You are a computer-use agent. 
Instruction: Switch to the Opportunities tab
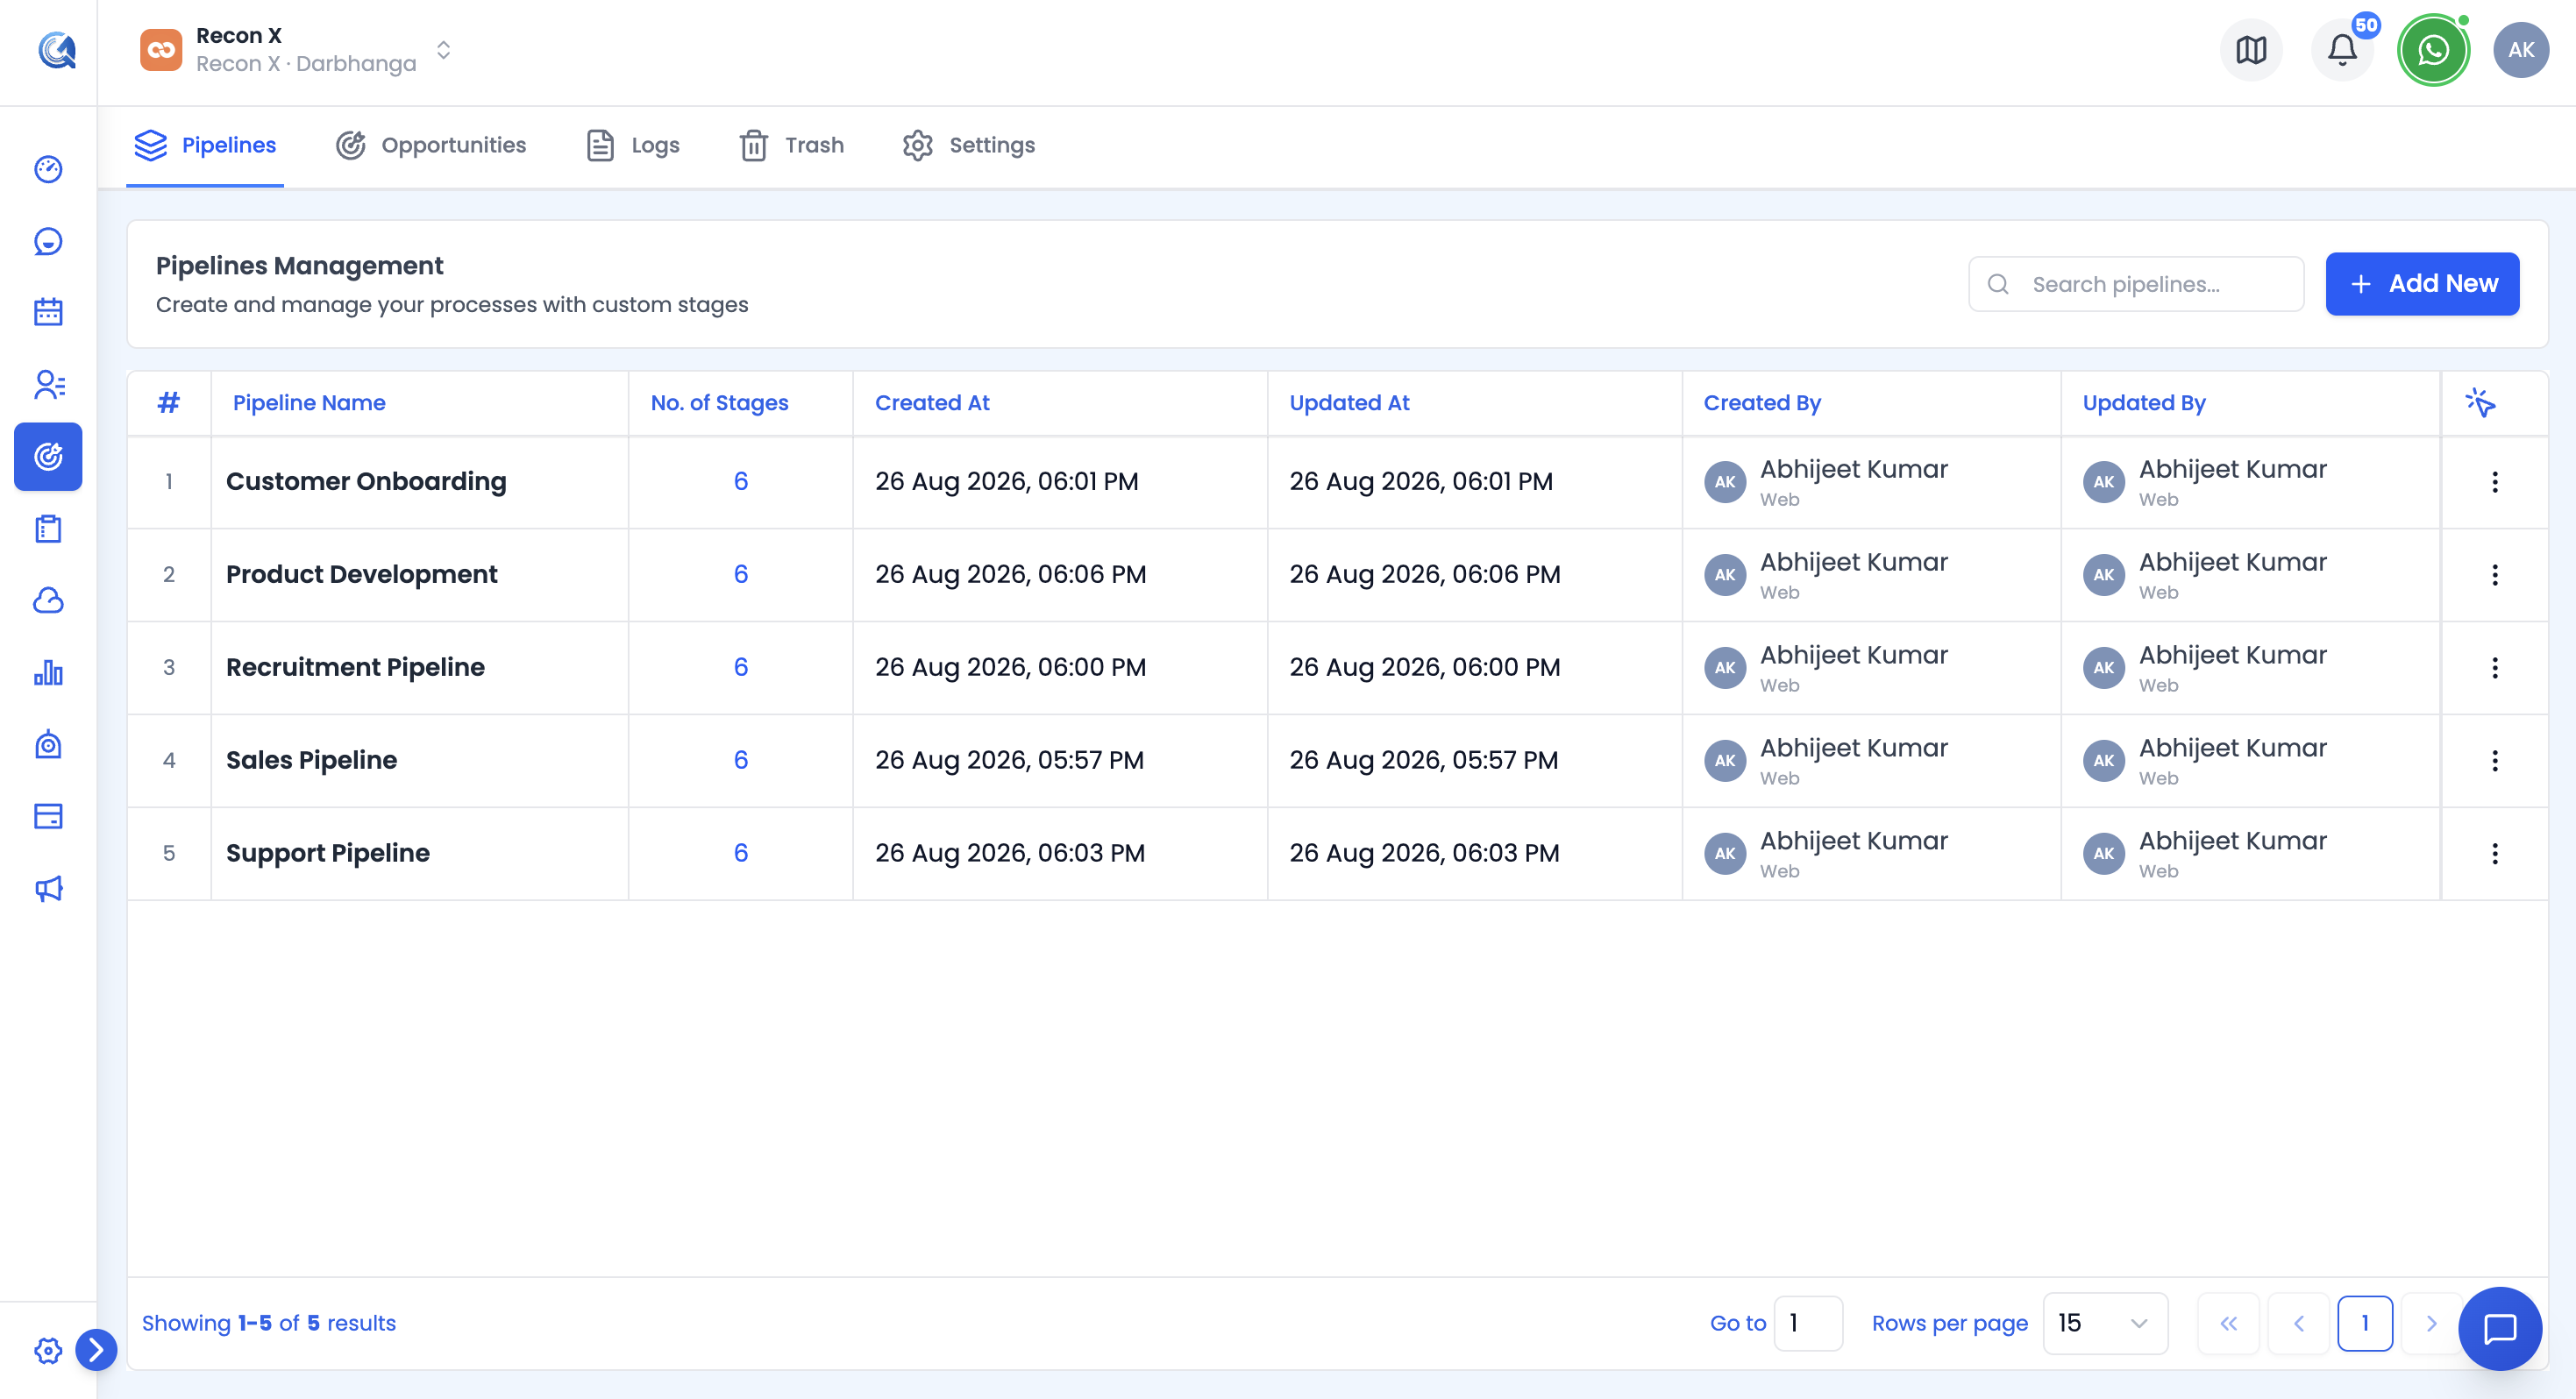click(431, 145)
